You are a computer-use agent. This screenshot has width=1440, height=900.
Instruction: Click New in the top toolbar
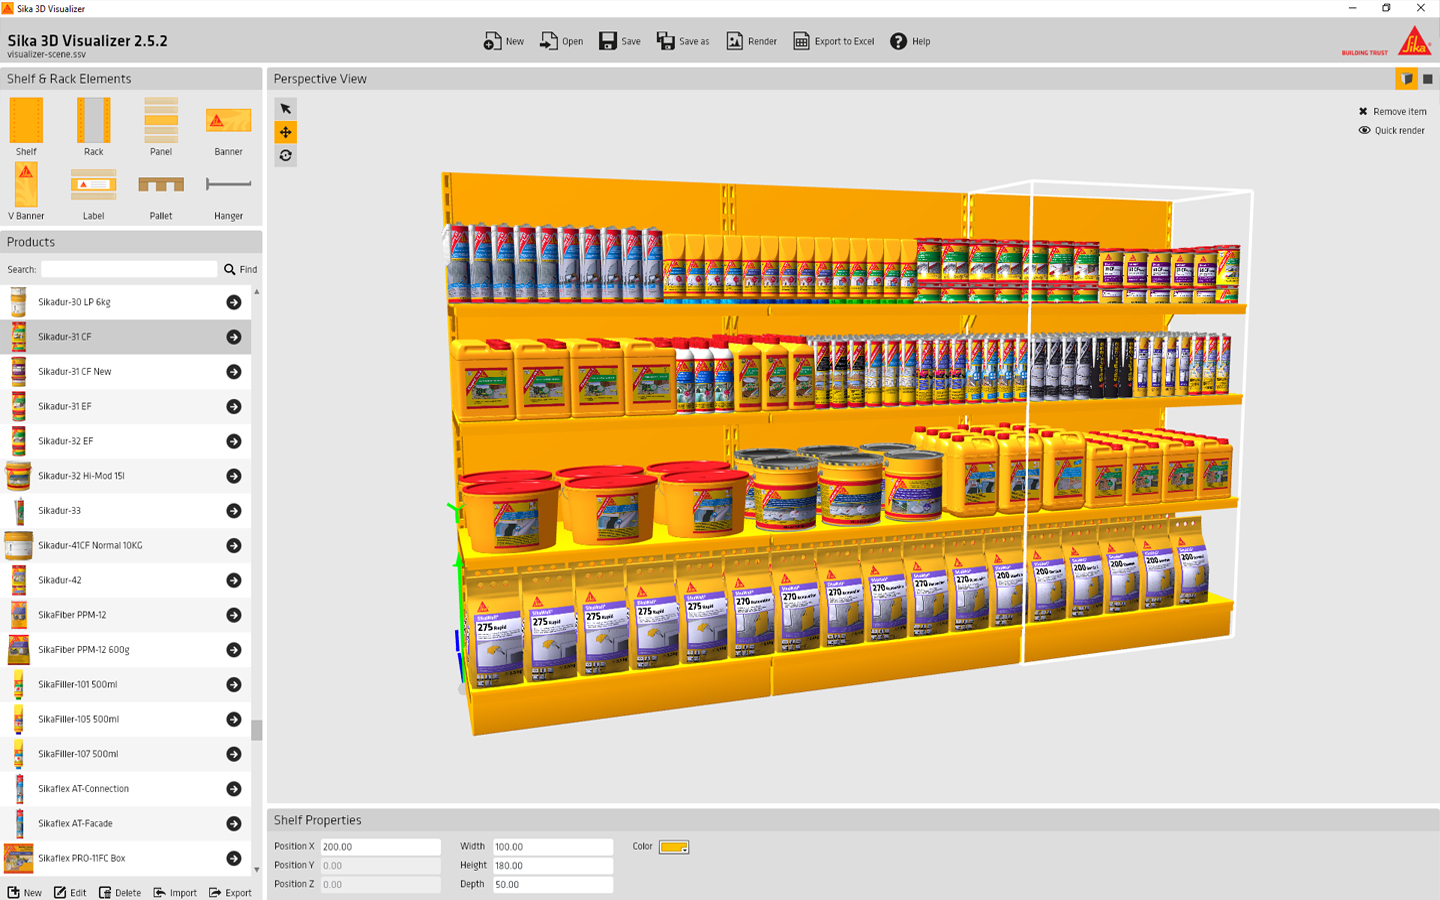pos(504,41)
